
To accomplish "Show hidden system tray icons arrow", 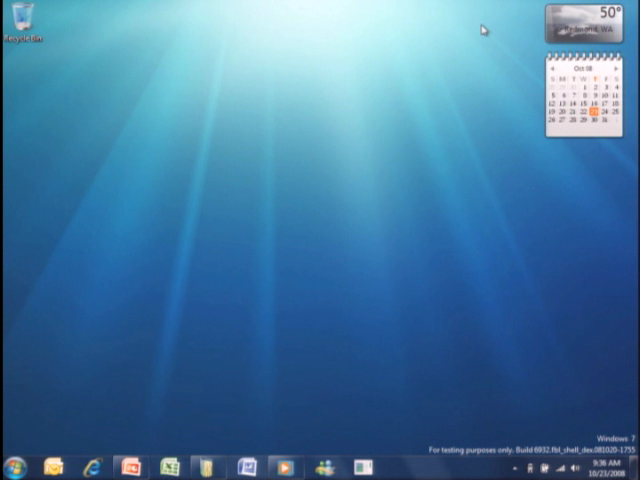I will pyautogui.click(x=516, y=468).
